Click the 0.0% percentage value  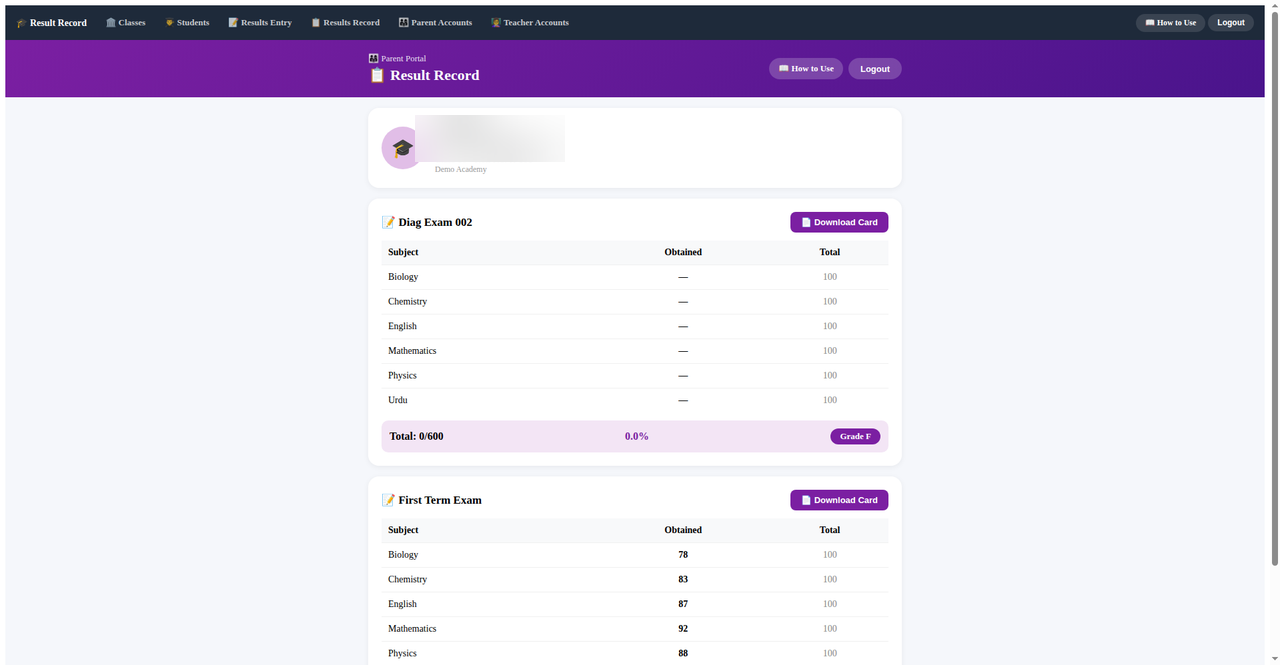tap(637, 436)
